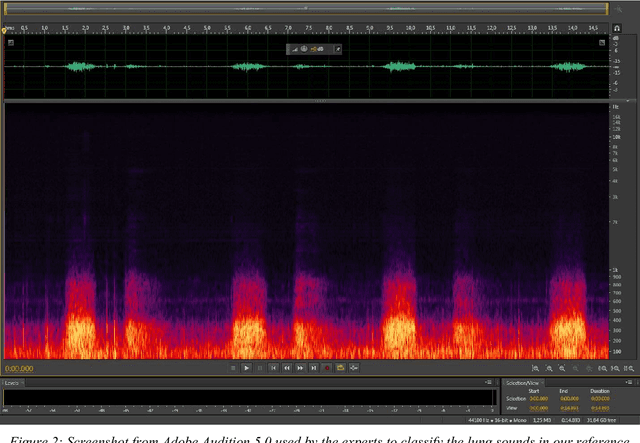Image resolution: width=640 pixels, height=443 pixels.
Task: Click the first zoom icon in zoom toolbar
Action: coord(536,369)
